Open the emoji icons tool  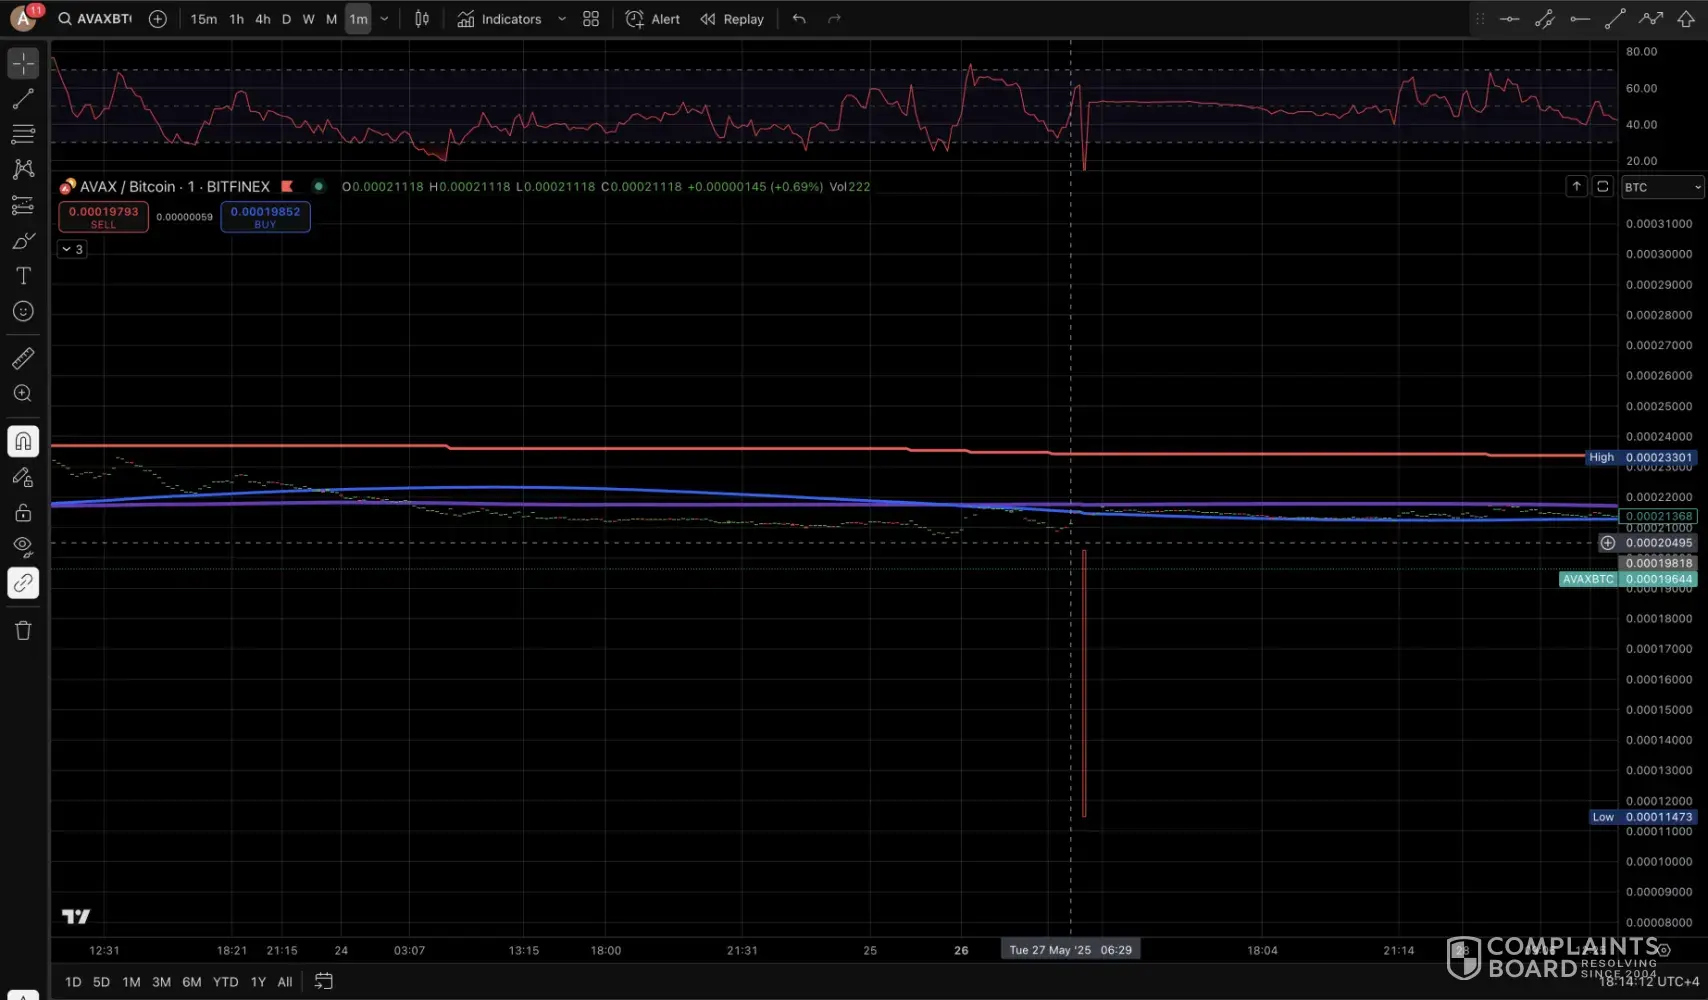pyautogui.click(x=23, y=312)
